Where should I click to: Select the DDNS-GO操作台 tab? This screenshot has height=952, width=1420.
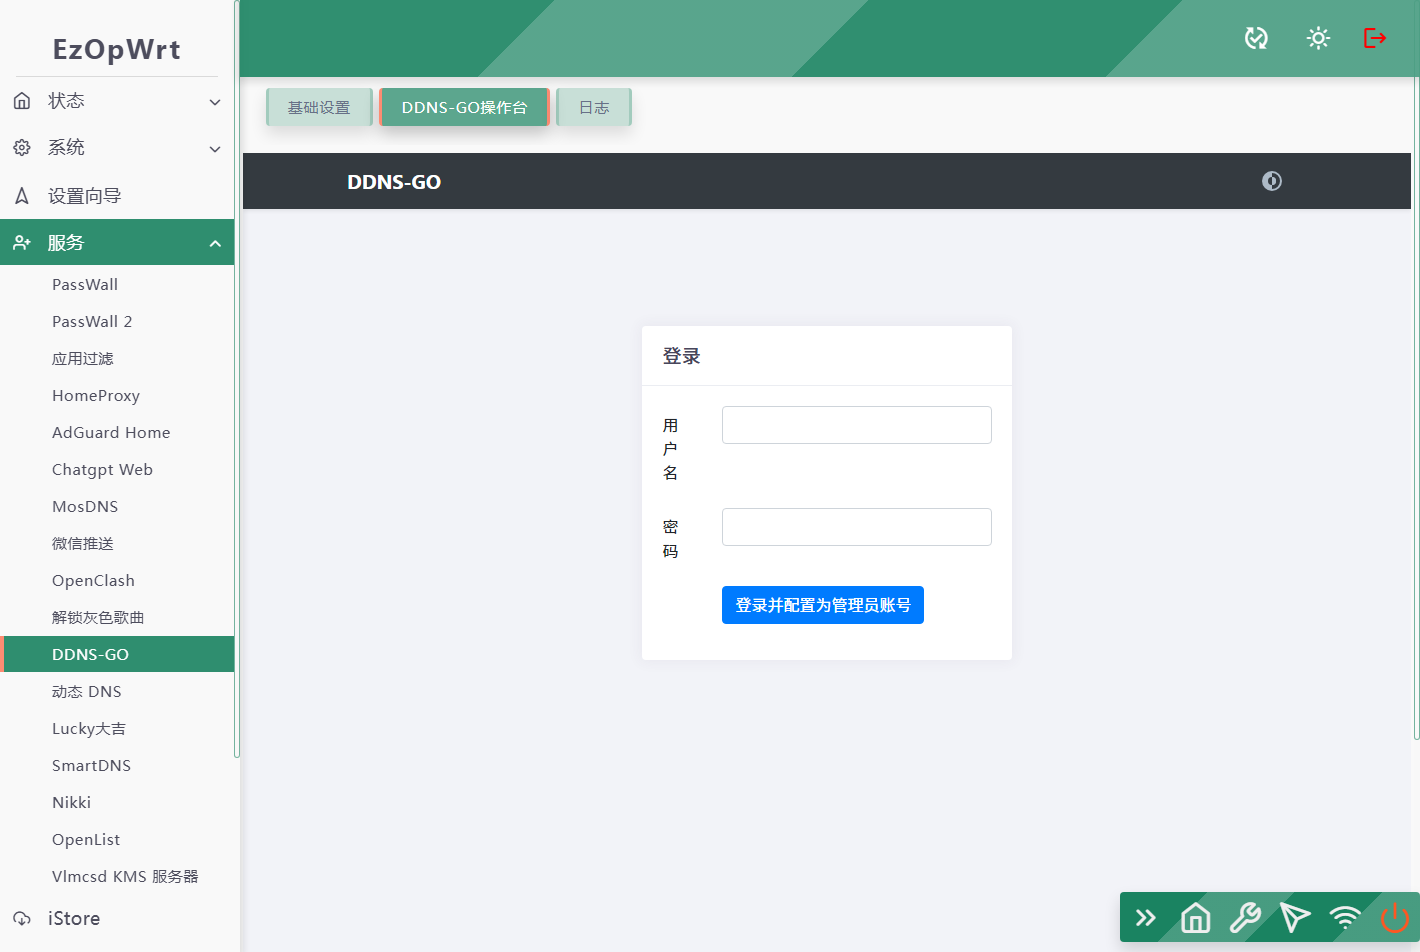tap(464, 107)
